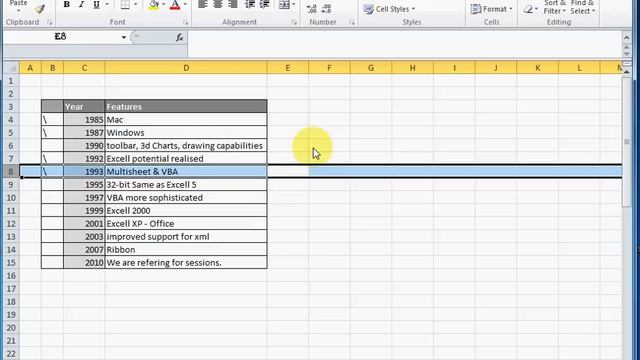Select column K header
640x360 pixels.
pyautogui.click(x=538, y=68)
